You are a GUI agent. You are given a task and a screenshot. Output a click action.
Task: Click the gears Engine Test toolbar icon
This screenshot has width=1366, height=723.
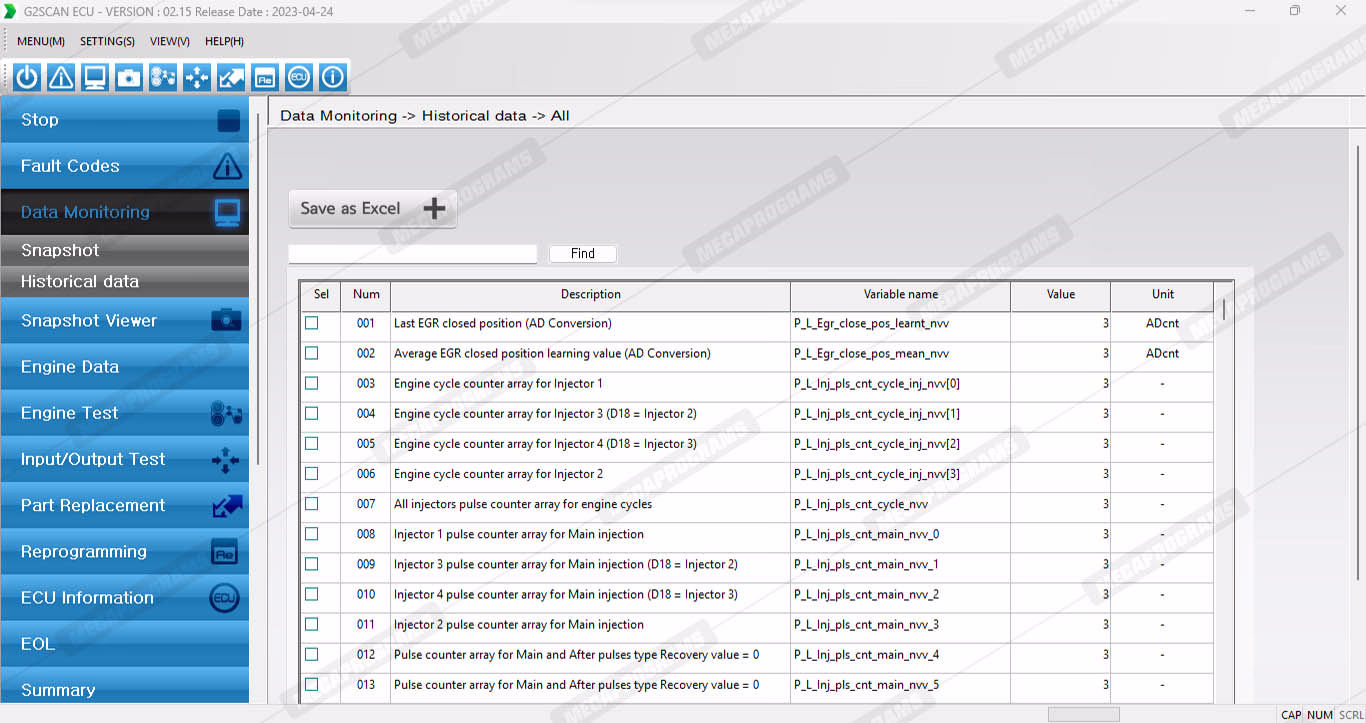pyautogui.click(x=163, y=77)
